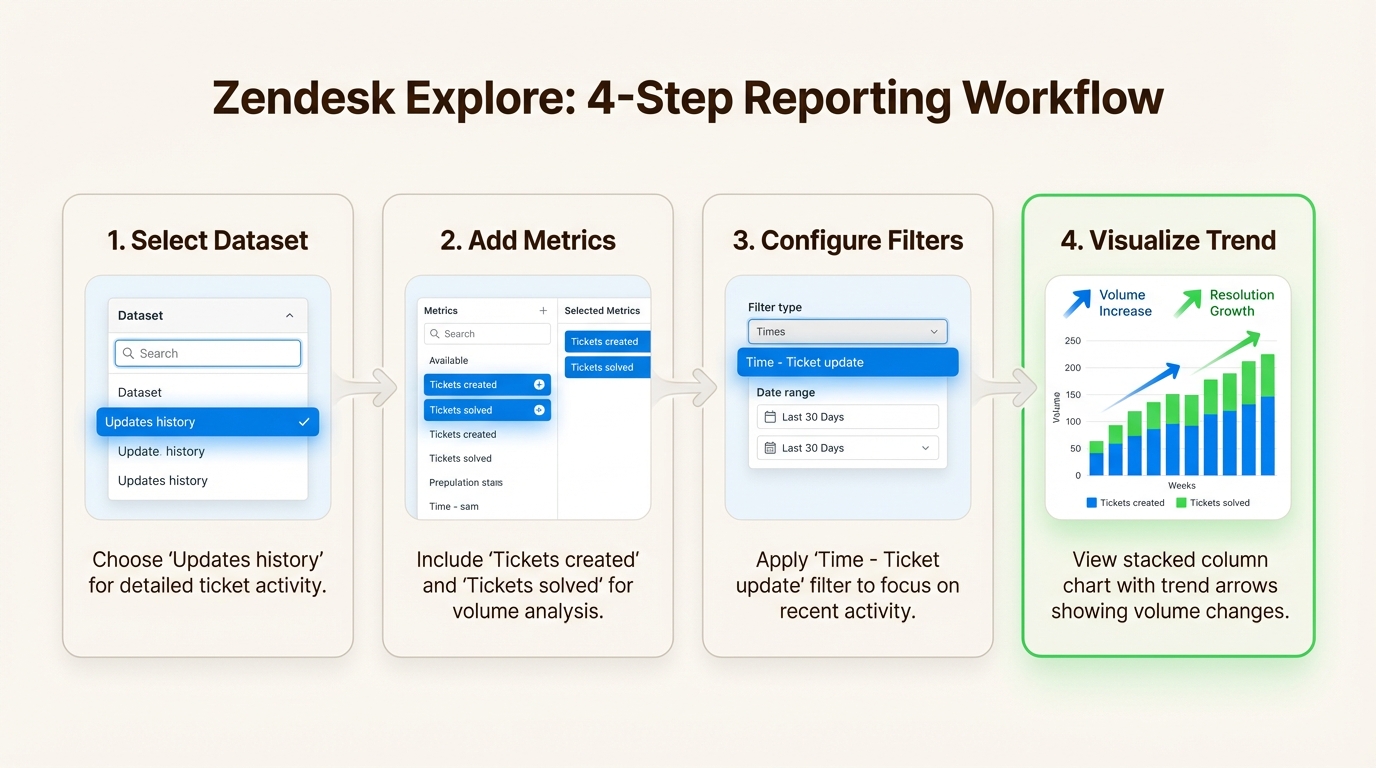
Task: Click the magnifier icon in the Metrics search box
Action: 436,333
